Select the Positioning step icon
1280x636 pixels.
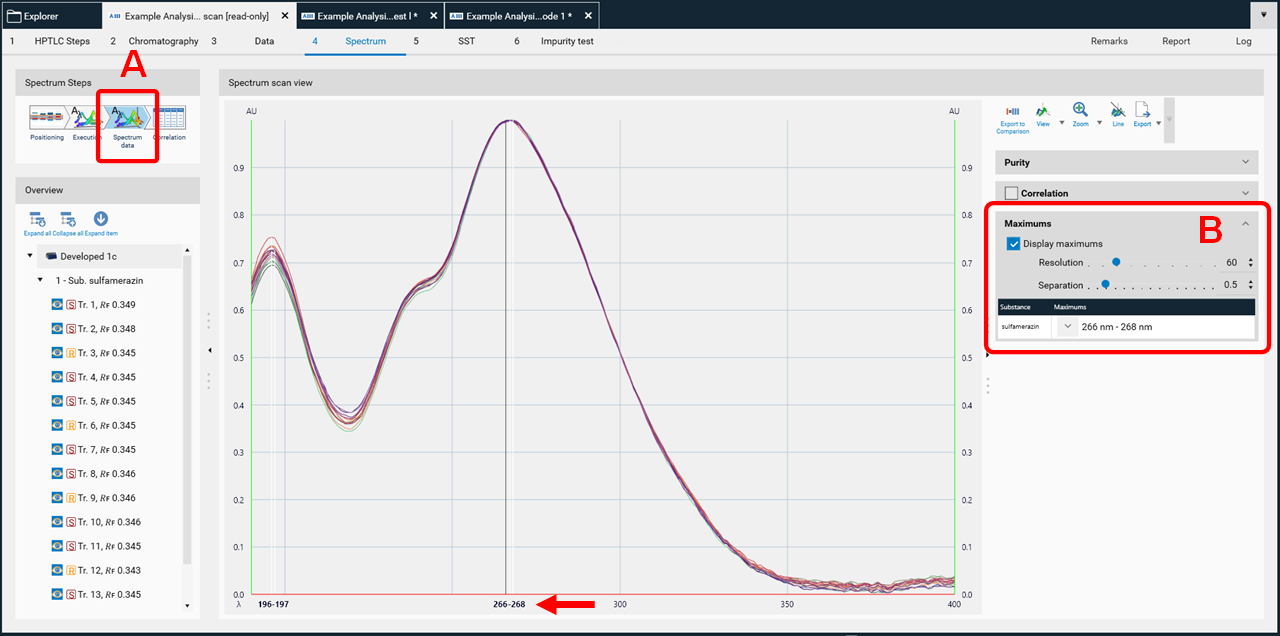(46, 118)
